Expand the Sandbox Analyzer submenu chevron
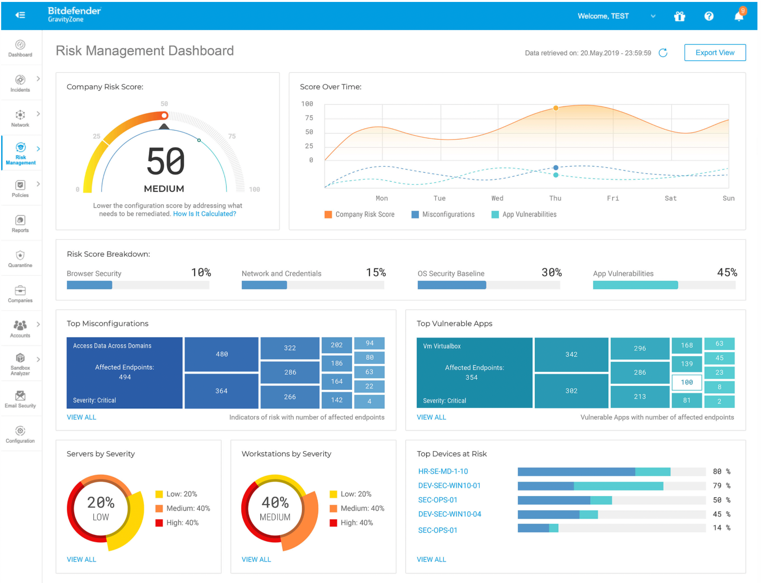Viewport: 761px width, 583px height. (x=38, y=359)
